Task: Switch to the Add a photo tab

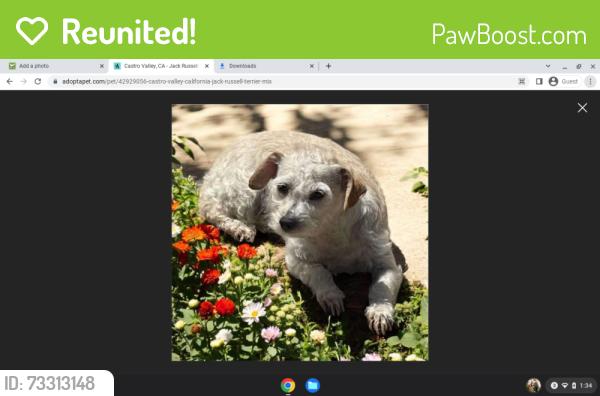Action: coord(54,66)
